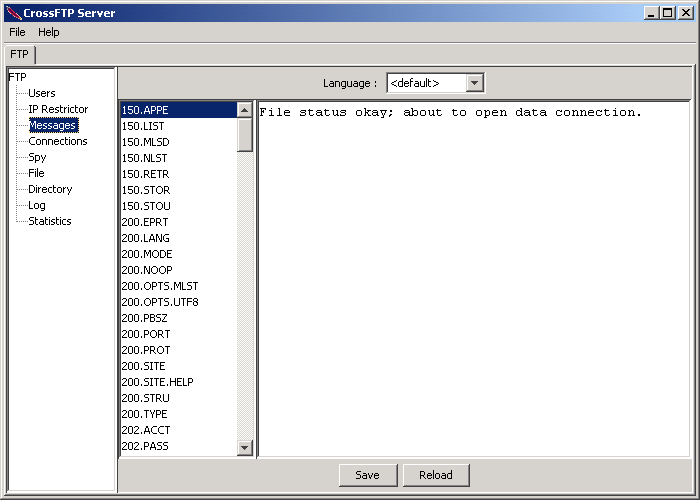Image resolution: width=700 pixels, height=500 pixels.
Task: Select 200.MODE message entry
Action: point(179,254)
